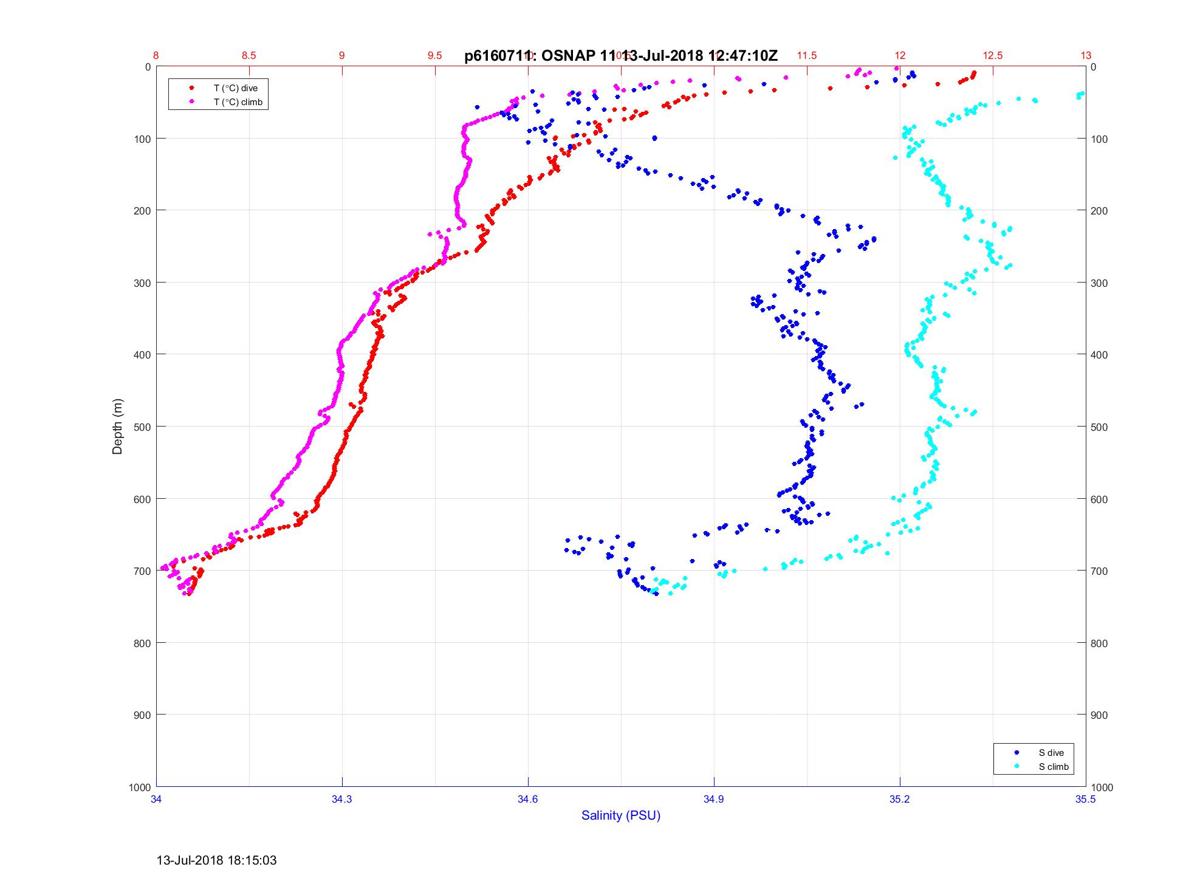1200x885 pixels.
Task: Click the 'Salinity (PSU)' axis label
Action: (x=621, y=816)
